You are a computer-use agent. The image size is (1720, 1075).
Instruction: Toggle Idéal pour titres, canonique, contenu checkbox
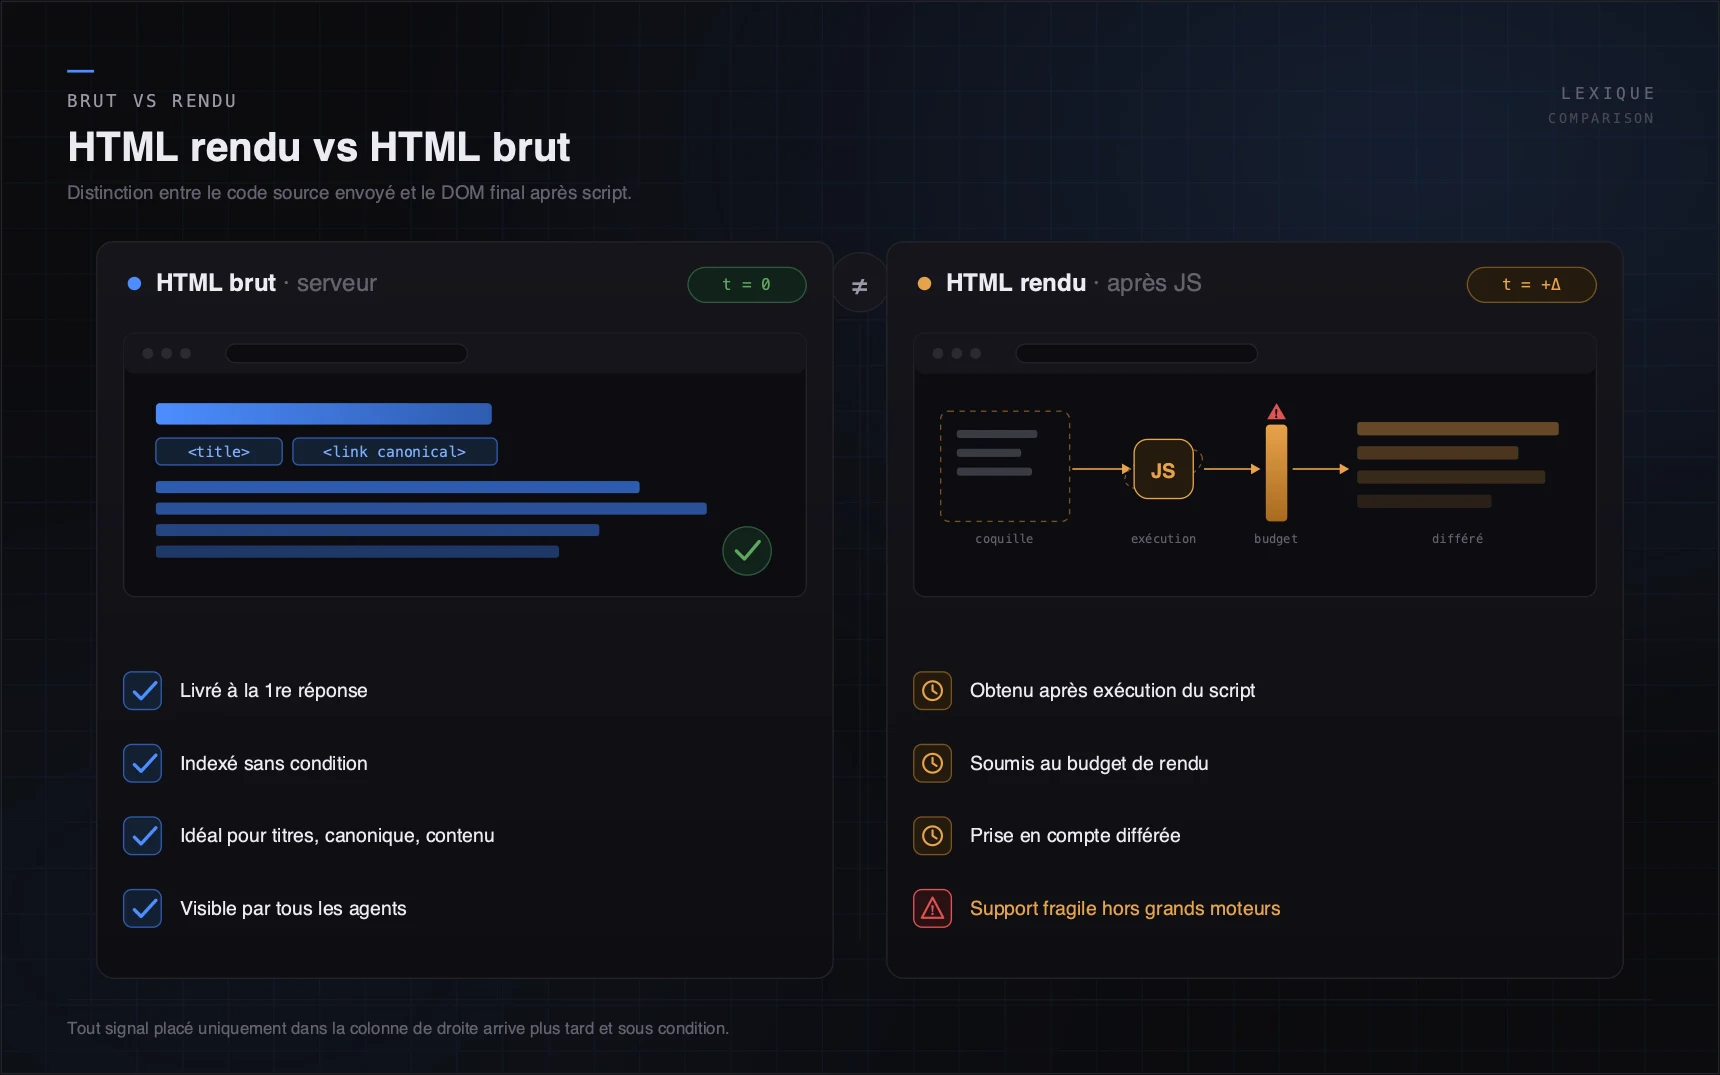point(143,836)
